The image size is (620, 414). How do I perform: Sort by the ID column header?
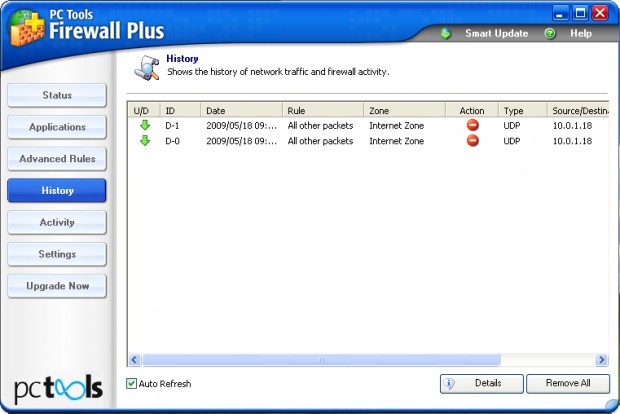(180, 110)
